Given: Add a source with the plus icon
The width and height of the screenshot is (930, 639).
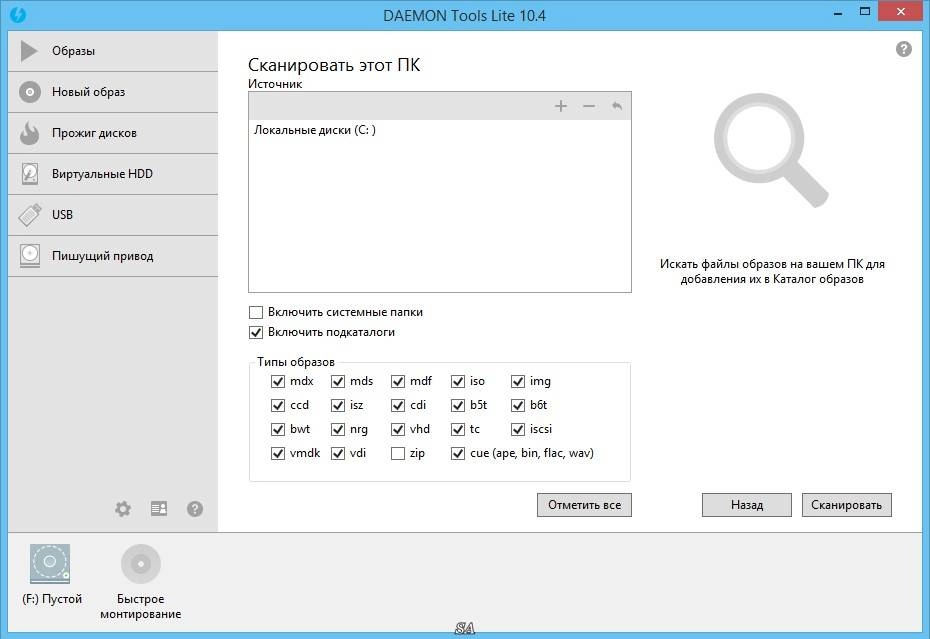Looking at the screenshot, I should pos(560,106).
